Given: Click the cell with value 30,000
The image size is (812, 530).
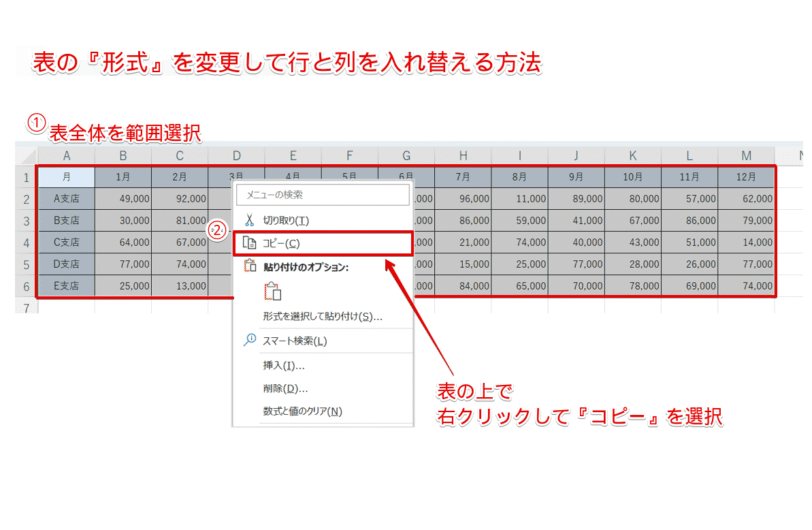Looking at the screenshot, I should 123,220.
